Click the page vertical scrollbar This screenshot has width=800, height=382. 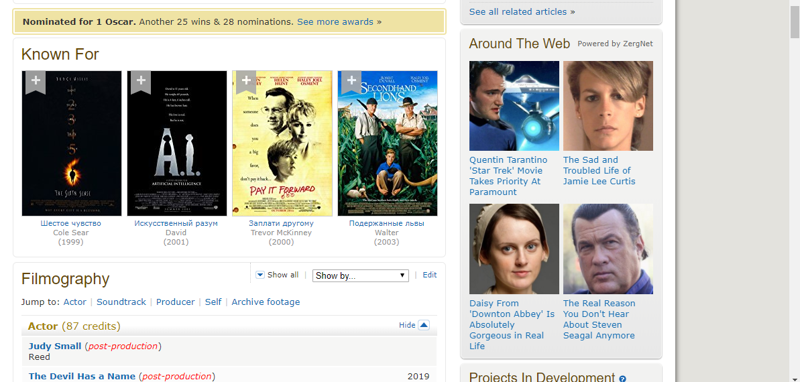tap(795, 191)
